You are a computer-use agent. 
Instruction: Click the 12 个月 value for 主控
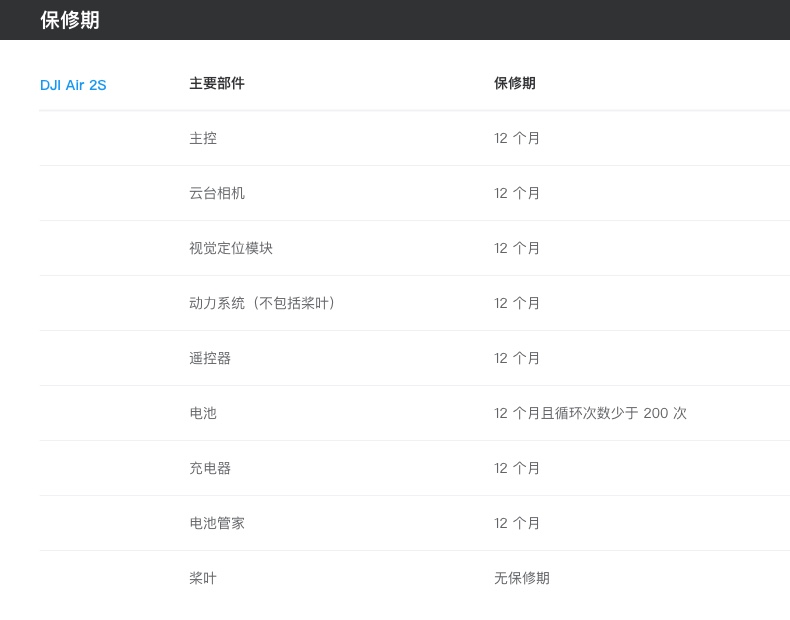tap(516, 138)
